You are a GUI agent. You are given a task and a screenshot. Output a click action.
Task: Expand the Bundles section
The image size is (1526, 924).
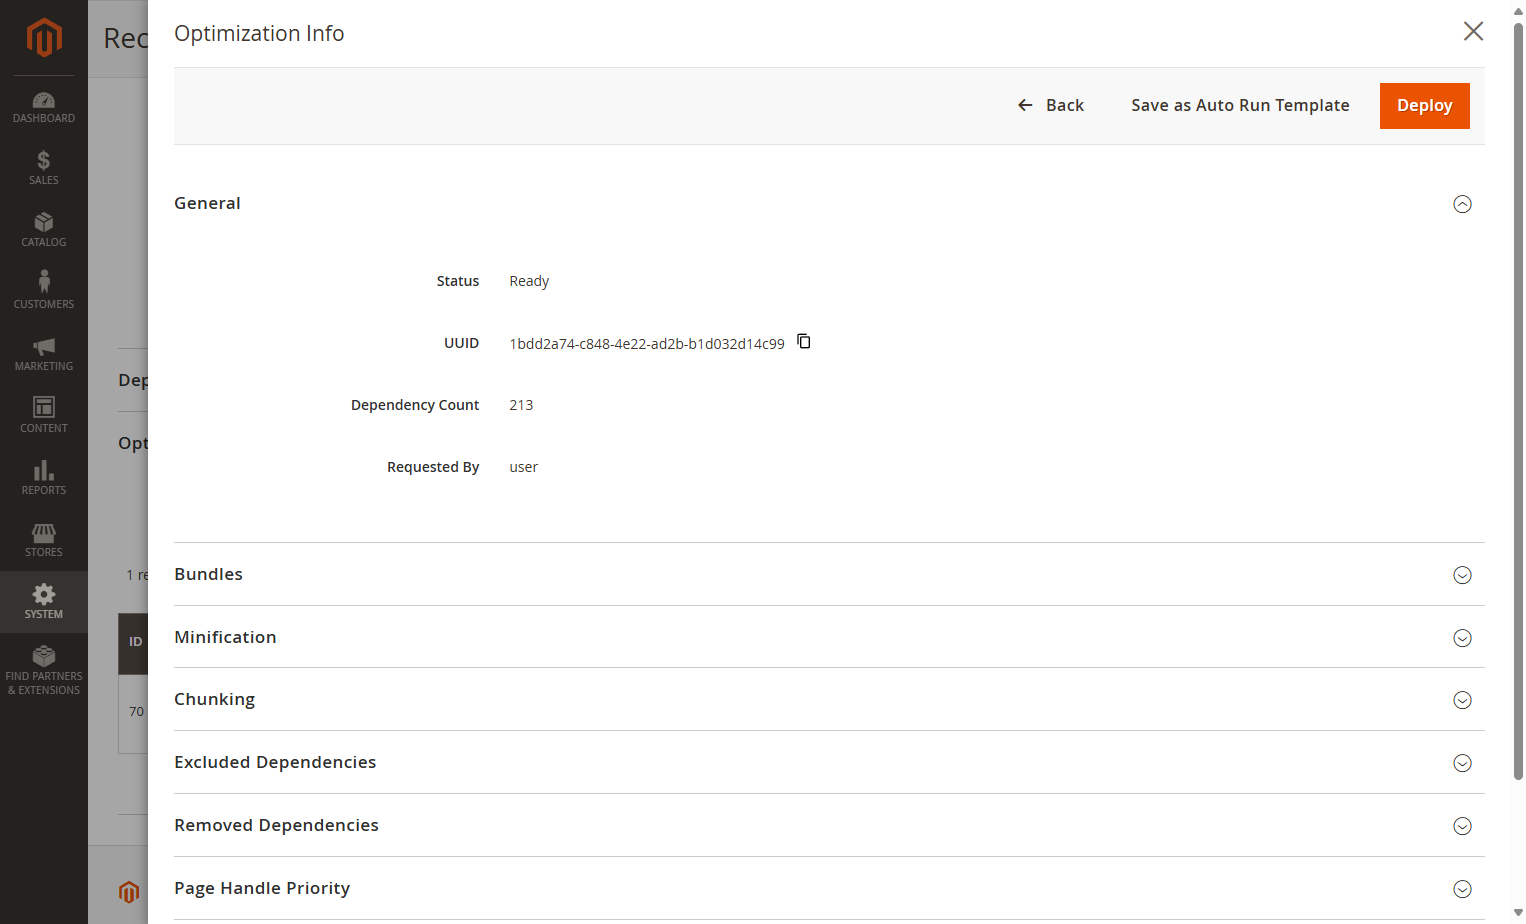tap(1462, 575)
